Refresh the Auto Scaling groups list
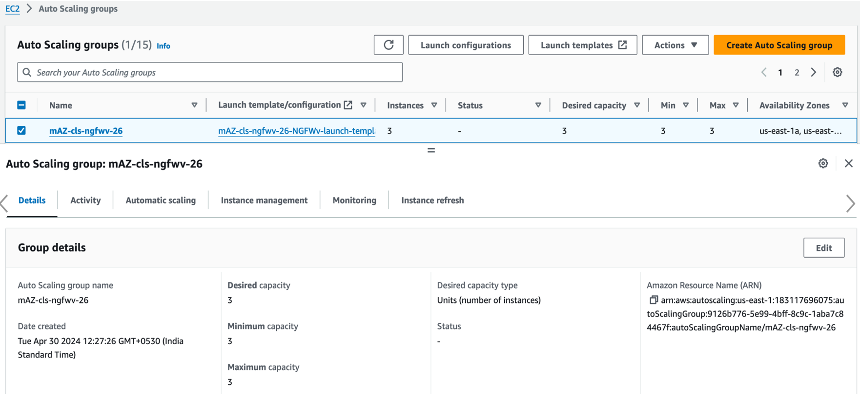 pyautogui.click(x=389, y=45)
